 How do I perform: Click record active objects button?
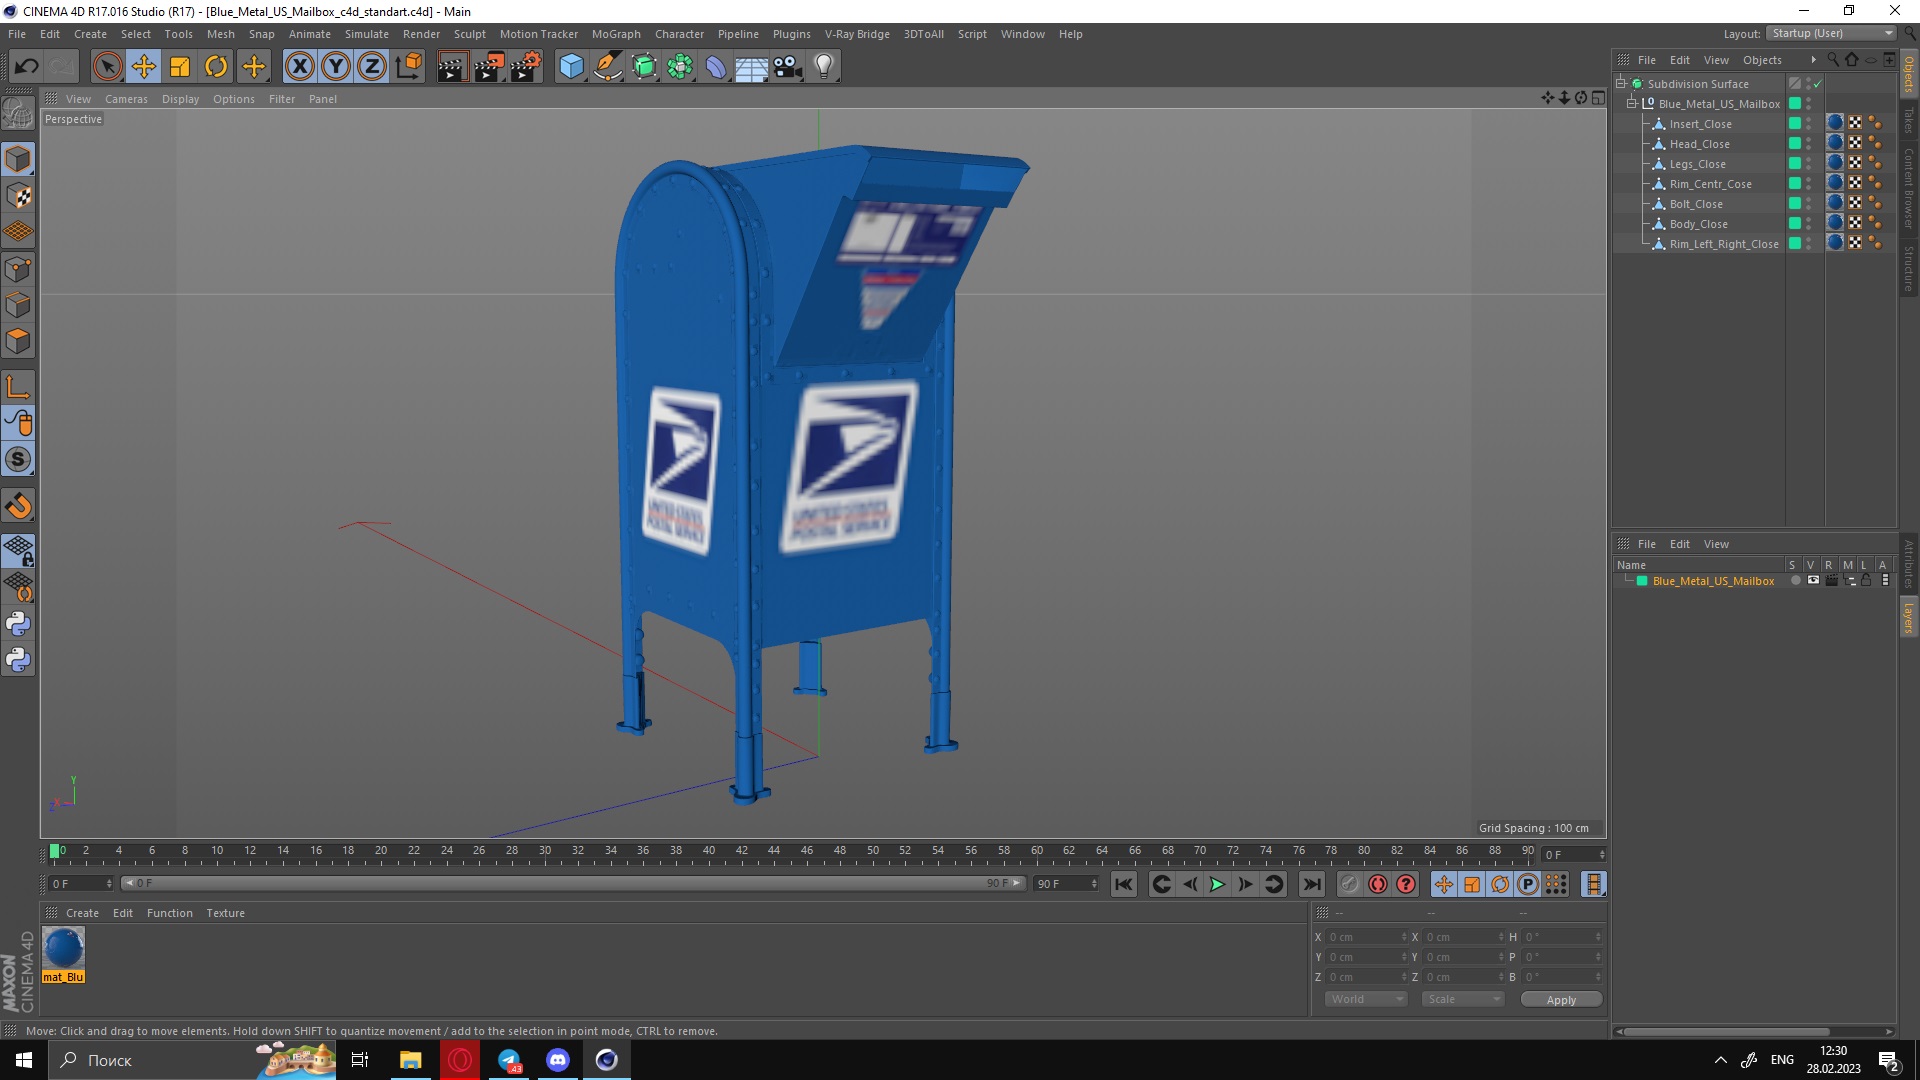pos(1349,884)
